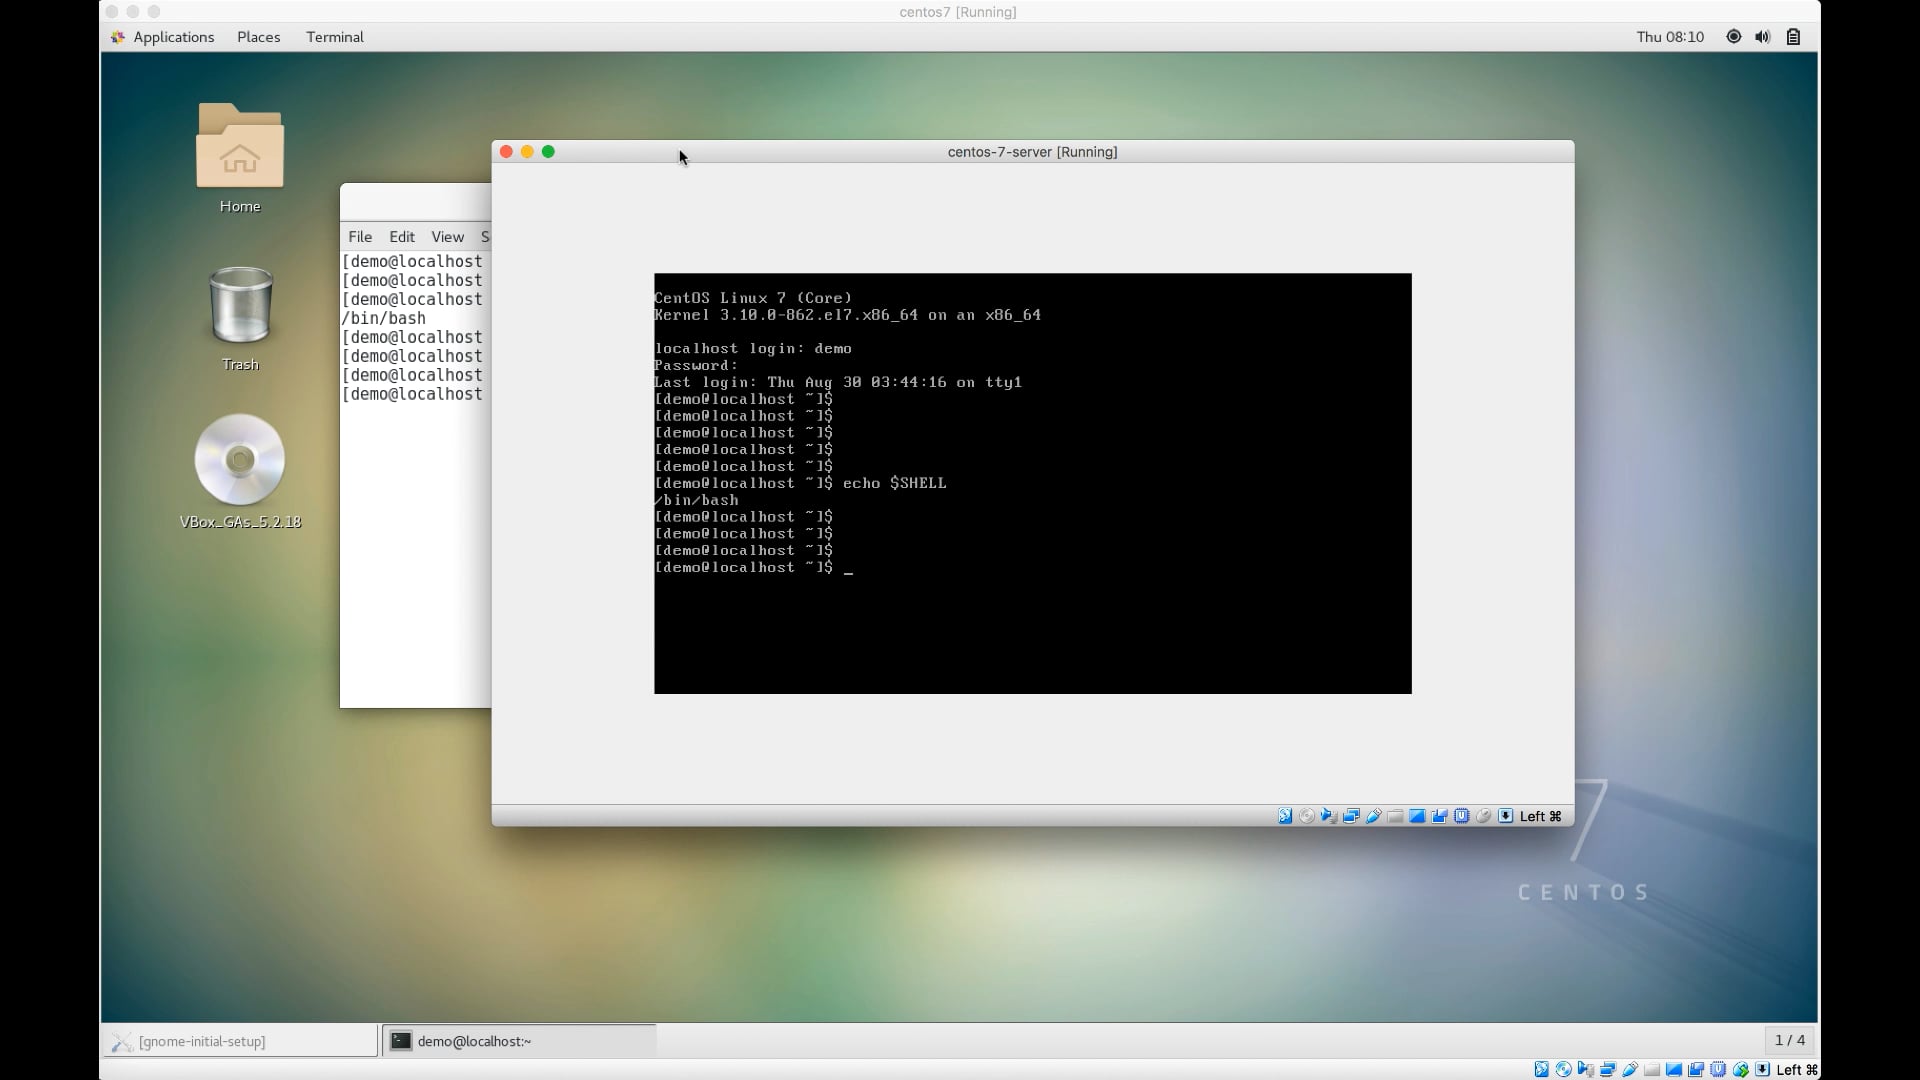Image resolution: width=1920 pixels, height=1080 pixels.
Task: Click shared folders icon in centos-7-server status bar
Action: click(x=1395, y=816)
